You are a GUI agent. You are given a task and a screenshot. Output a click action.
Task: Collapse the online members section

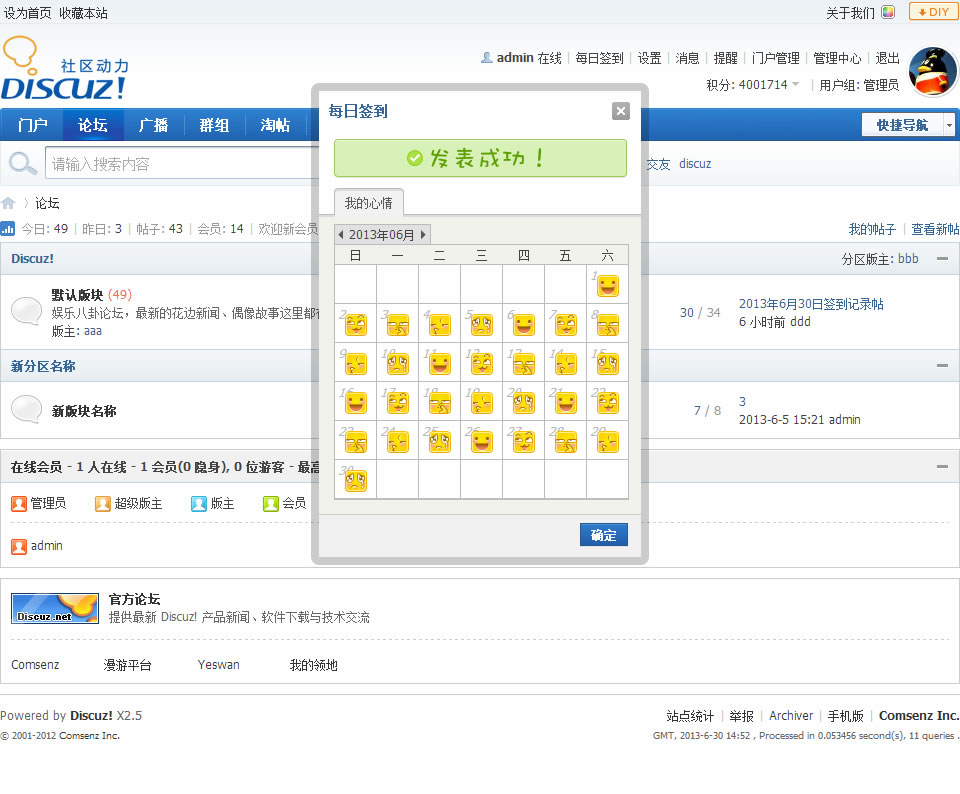pos(941,466)
